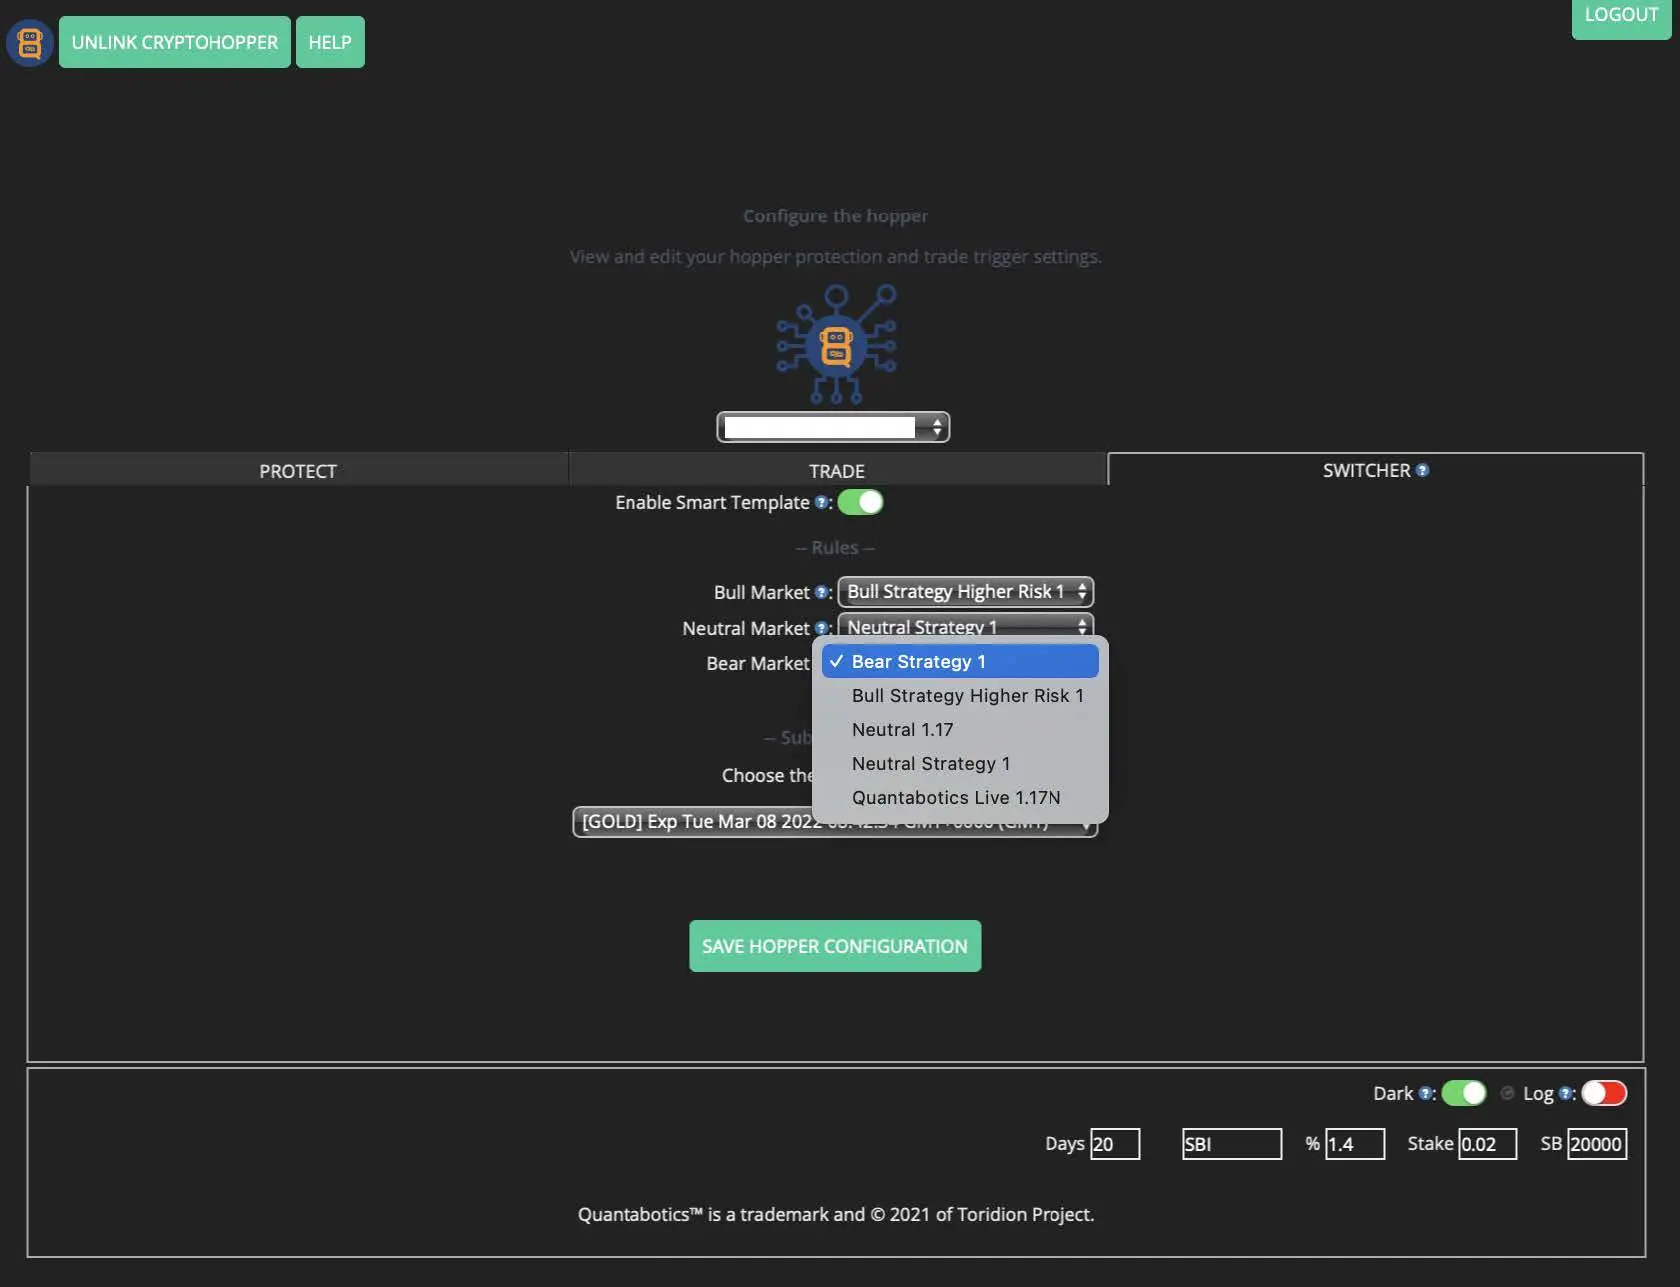Open the Neutral Market help icon
1680x1287 pixels.
point(821,628)
